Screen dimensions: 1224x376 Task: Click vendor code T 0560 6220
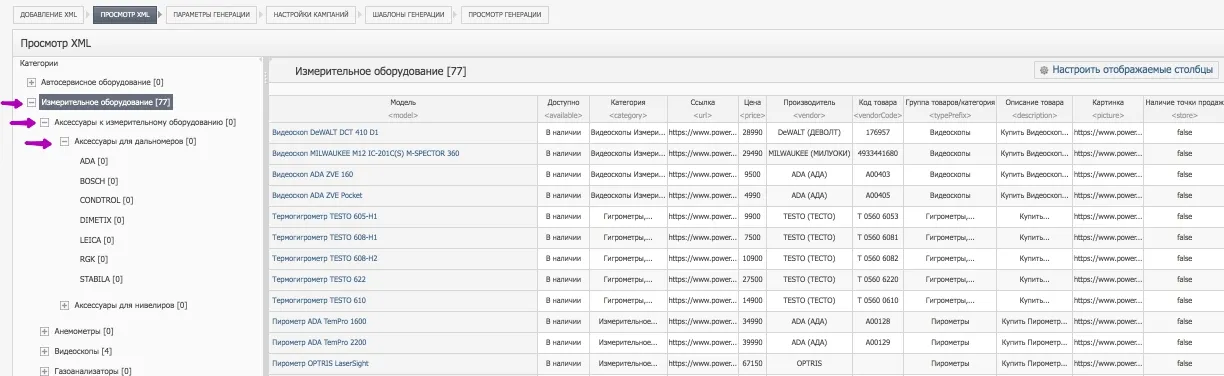click(878, 279)
